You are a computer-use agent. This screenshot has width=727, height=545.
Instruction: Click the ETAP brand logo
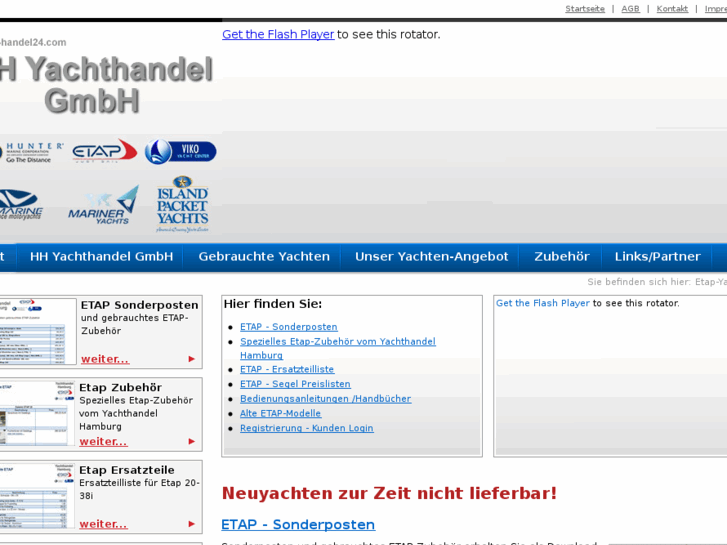tap(105, 151)
